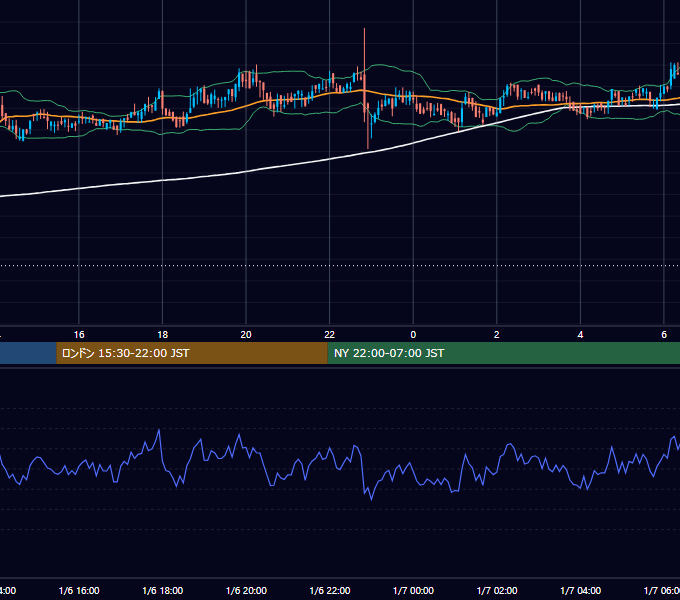Click the hour label 0 on the upper axis

[413, 335]
